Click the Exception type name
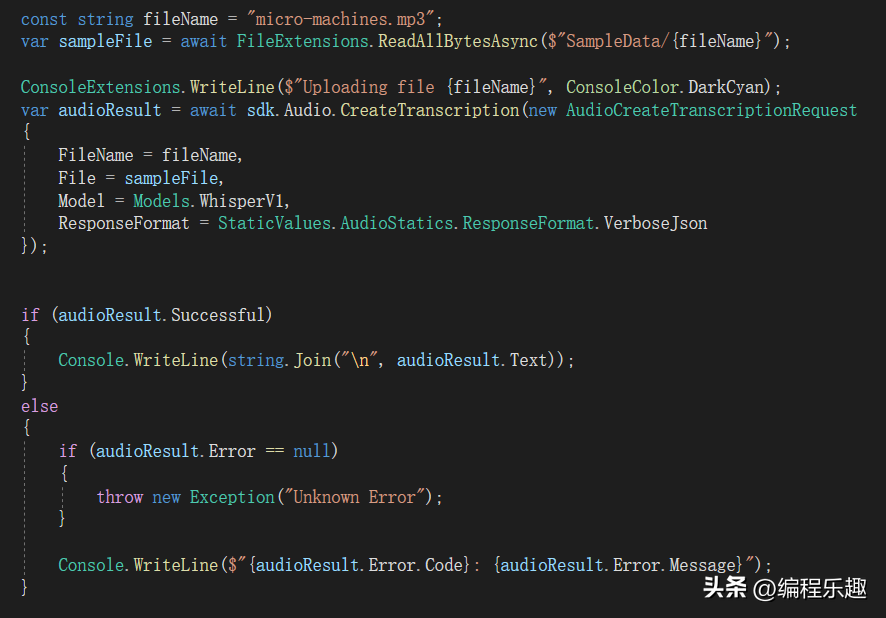The width and height of the screenshot is (886, 618). pyautogui.click(x=232, y=497)
